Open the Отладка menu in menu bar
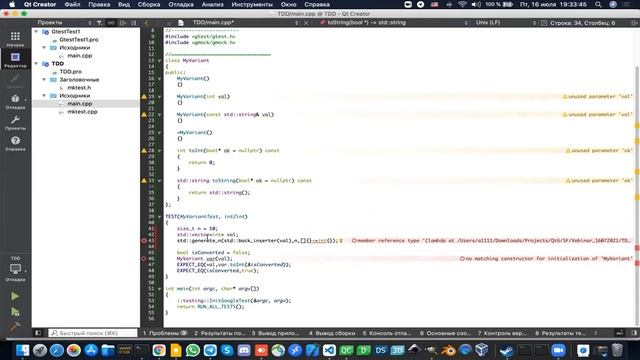640x360 pixels. pyautogui.click(x=181, y=4)
